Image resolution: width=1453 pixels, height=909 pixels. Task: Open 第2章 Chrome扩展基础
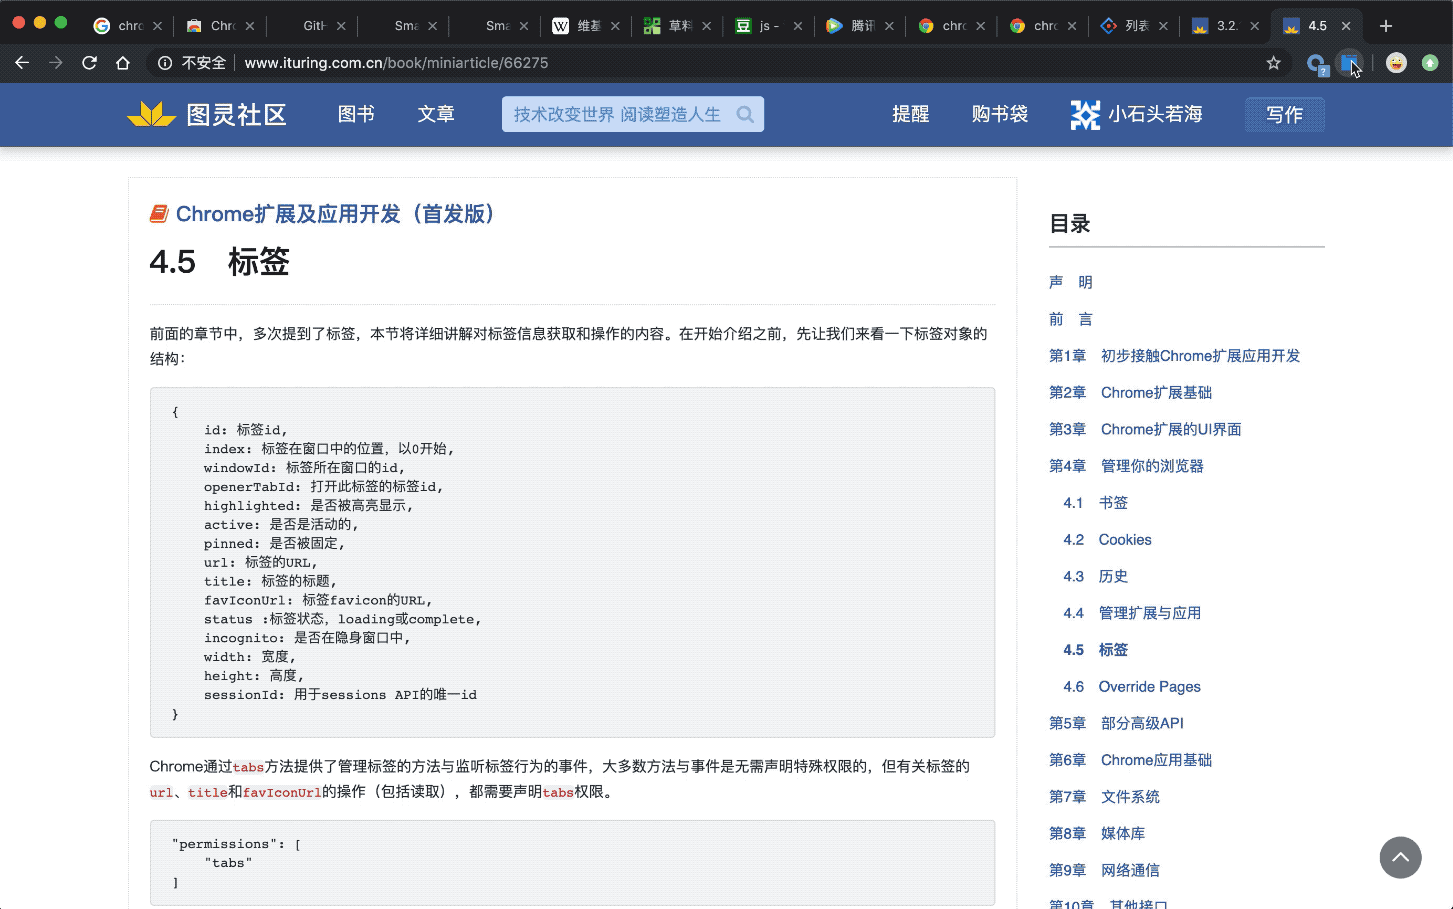tap(1131, 393)
